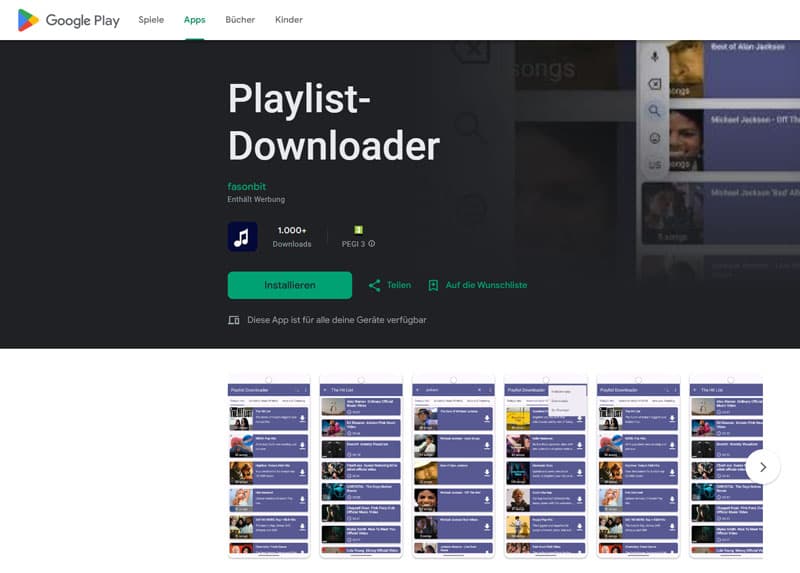
Task: Click the Google Play logo
Action: 68,20
